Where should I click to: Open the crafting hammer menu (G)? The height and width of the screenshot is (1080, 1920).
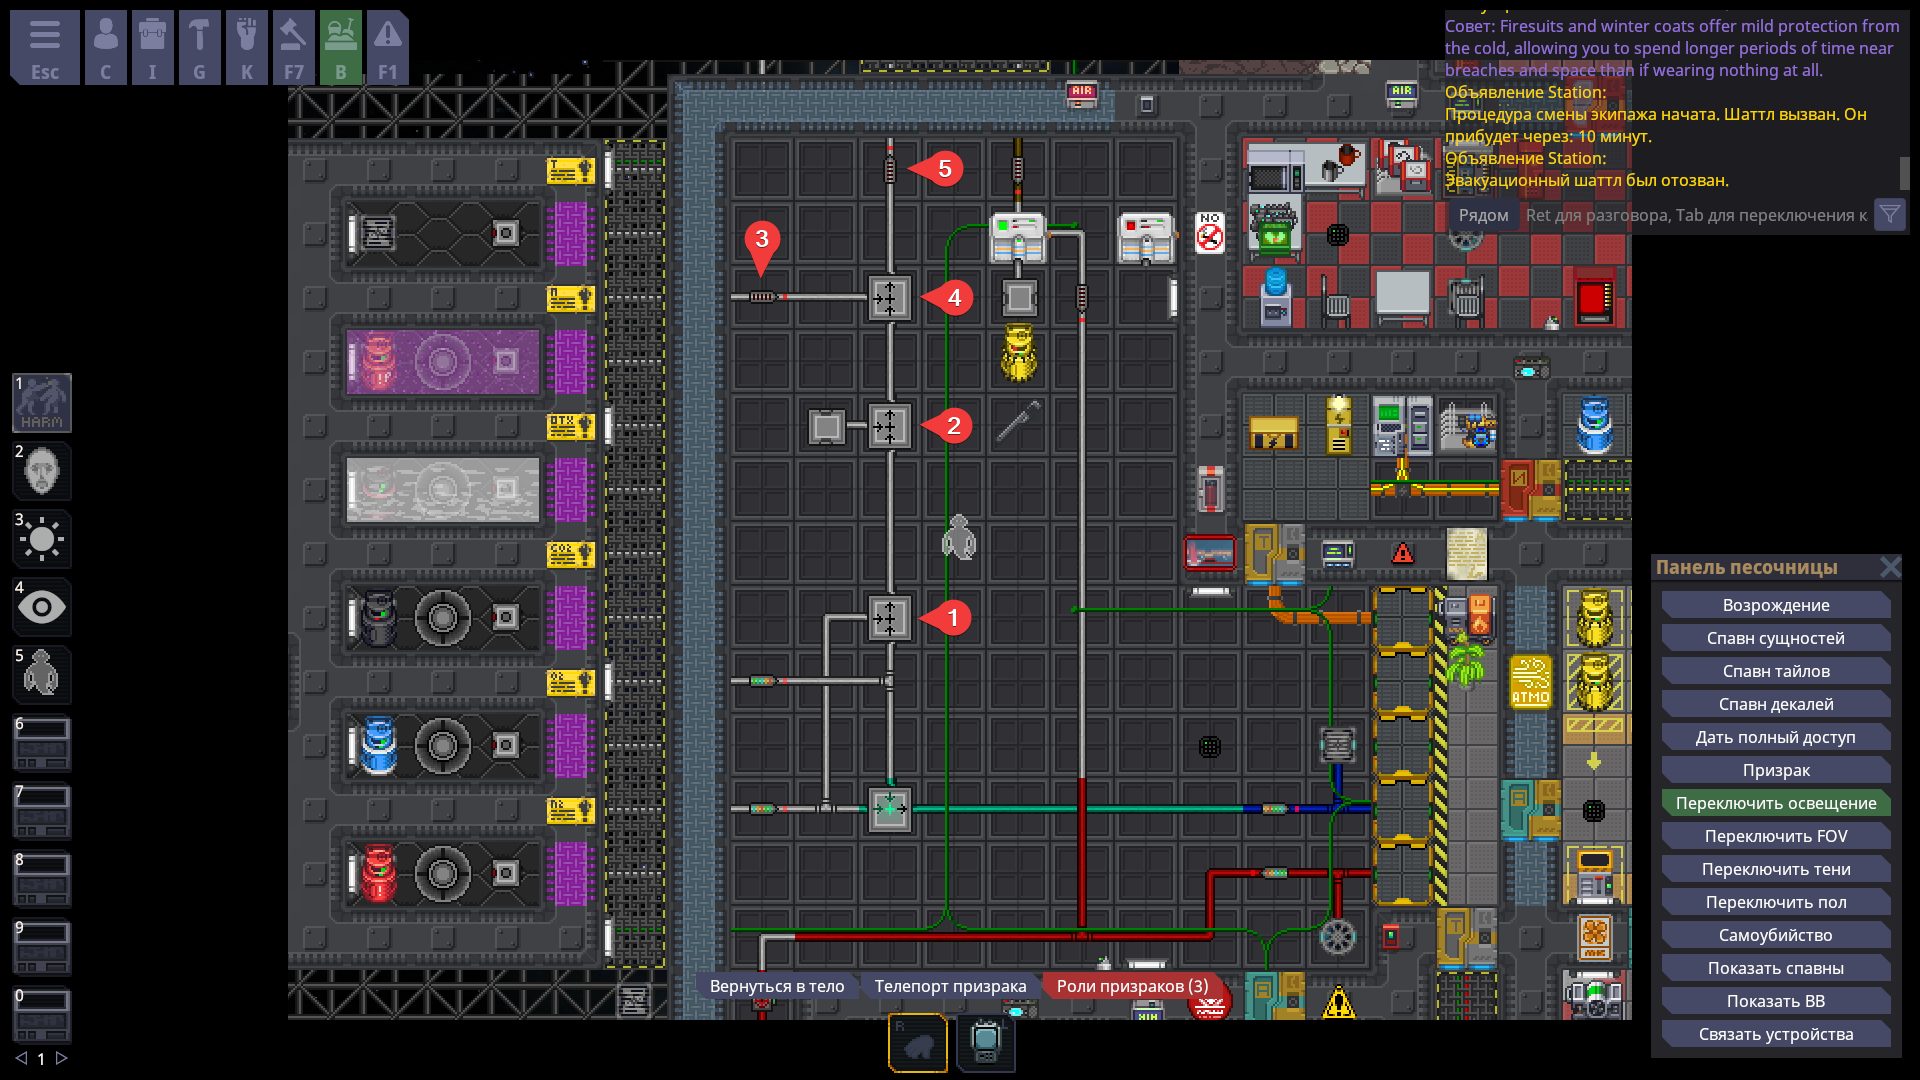pos(199,48)
